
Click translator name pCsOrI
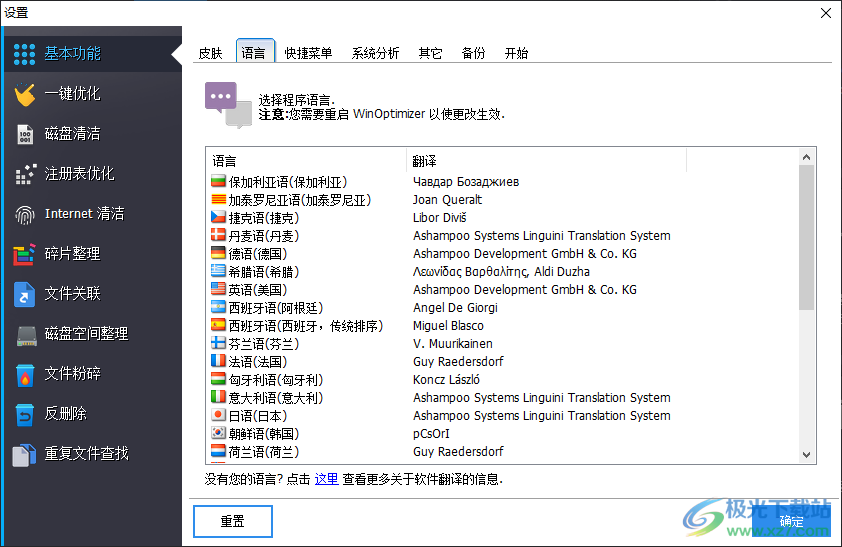[x=431, y=433]
